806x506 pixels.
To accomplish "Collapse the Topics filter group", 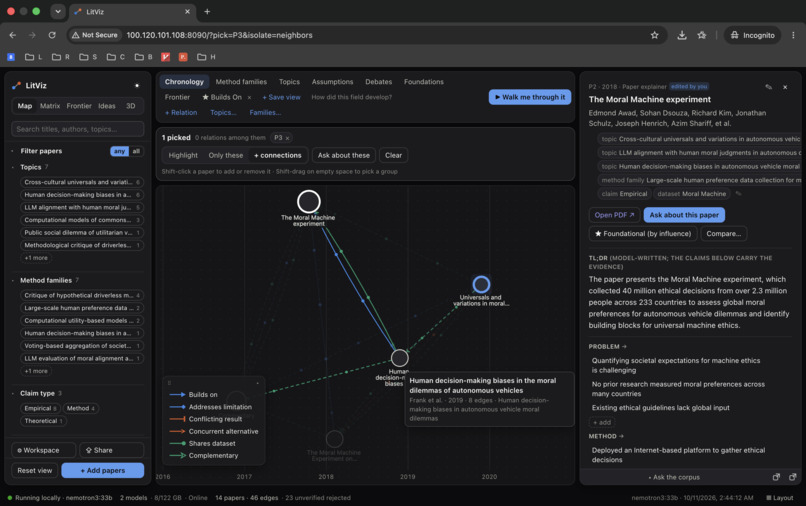I will pyautogui.click(x=13, y=167).
